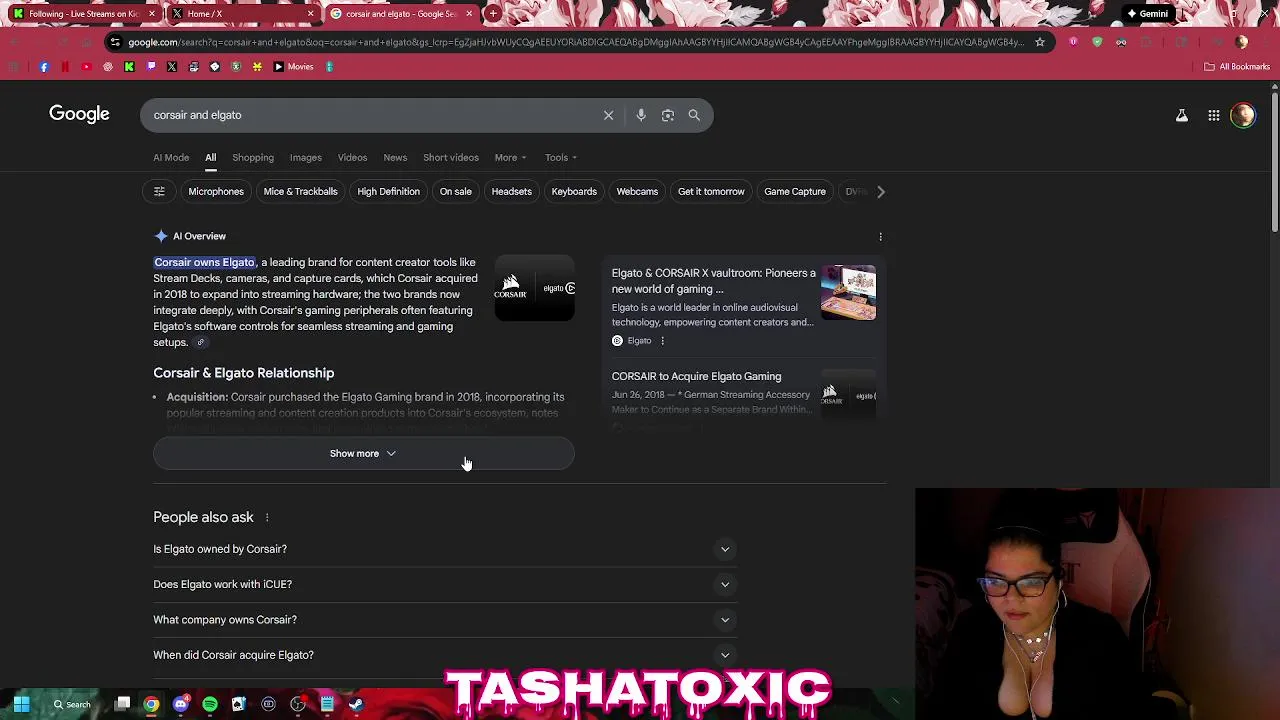Open the filter options icon before Microphones
The height and width of the screenshot is (720, 1280).
point(159,191)
